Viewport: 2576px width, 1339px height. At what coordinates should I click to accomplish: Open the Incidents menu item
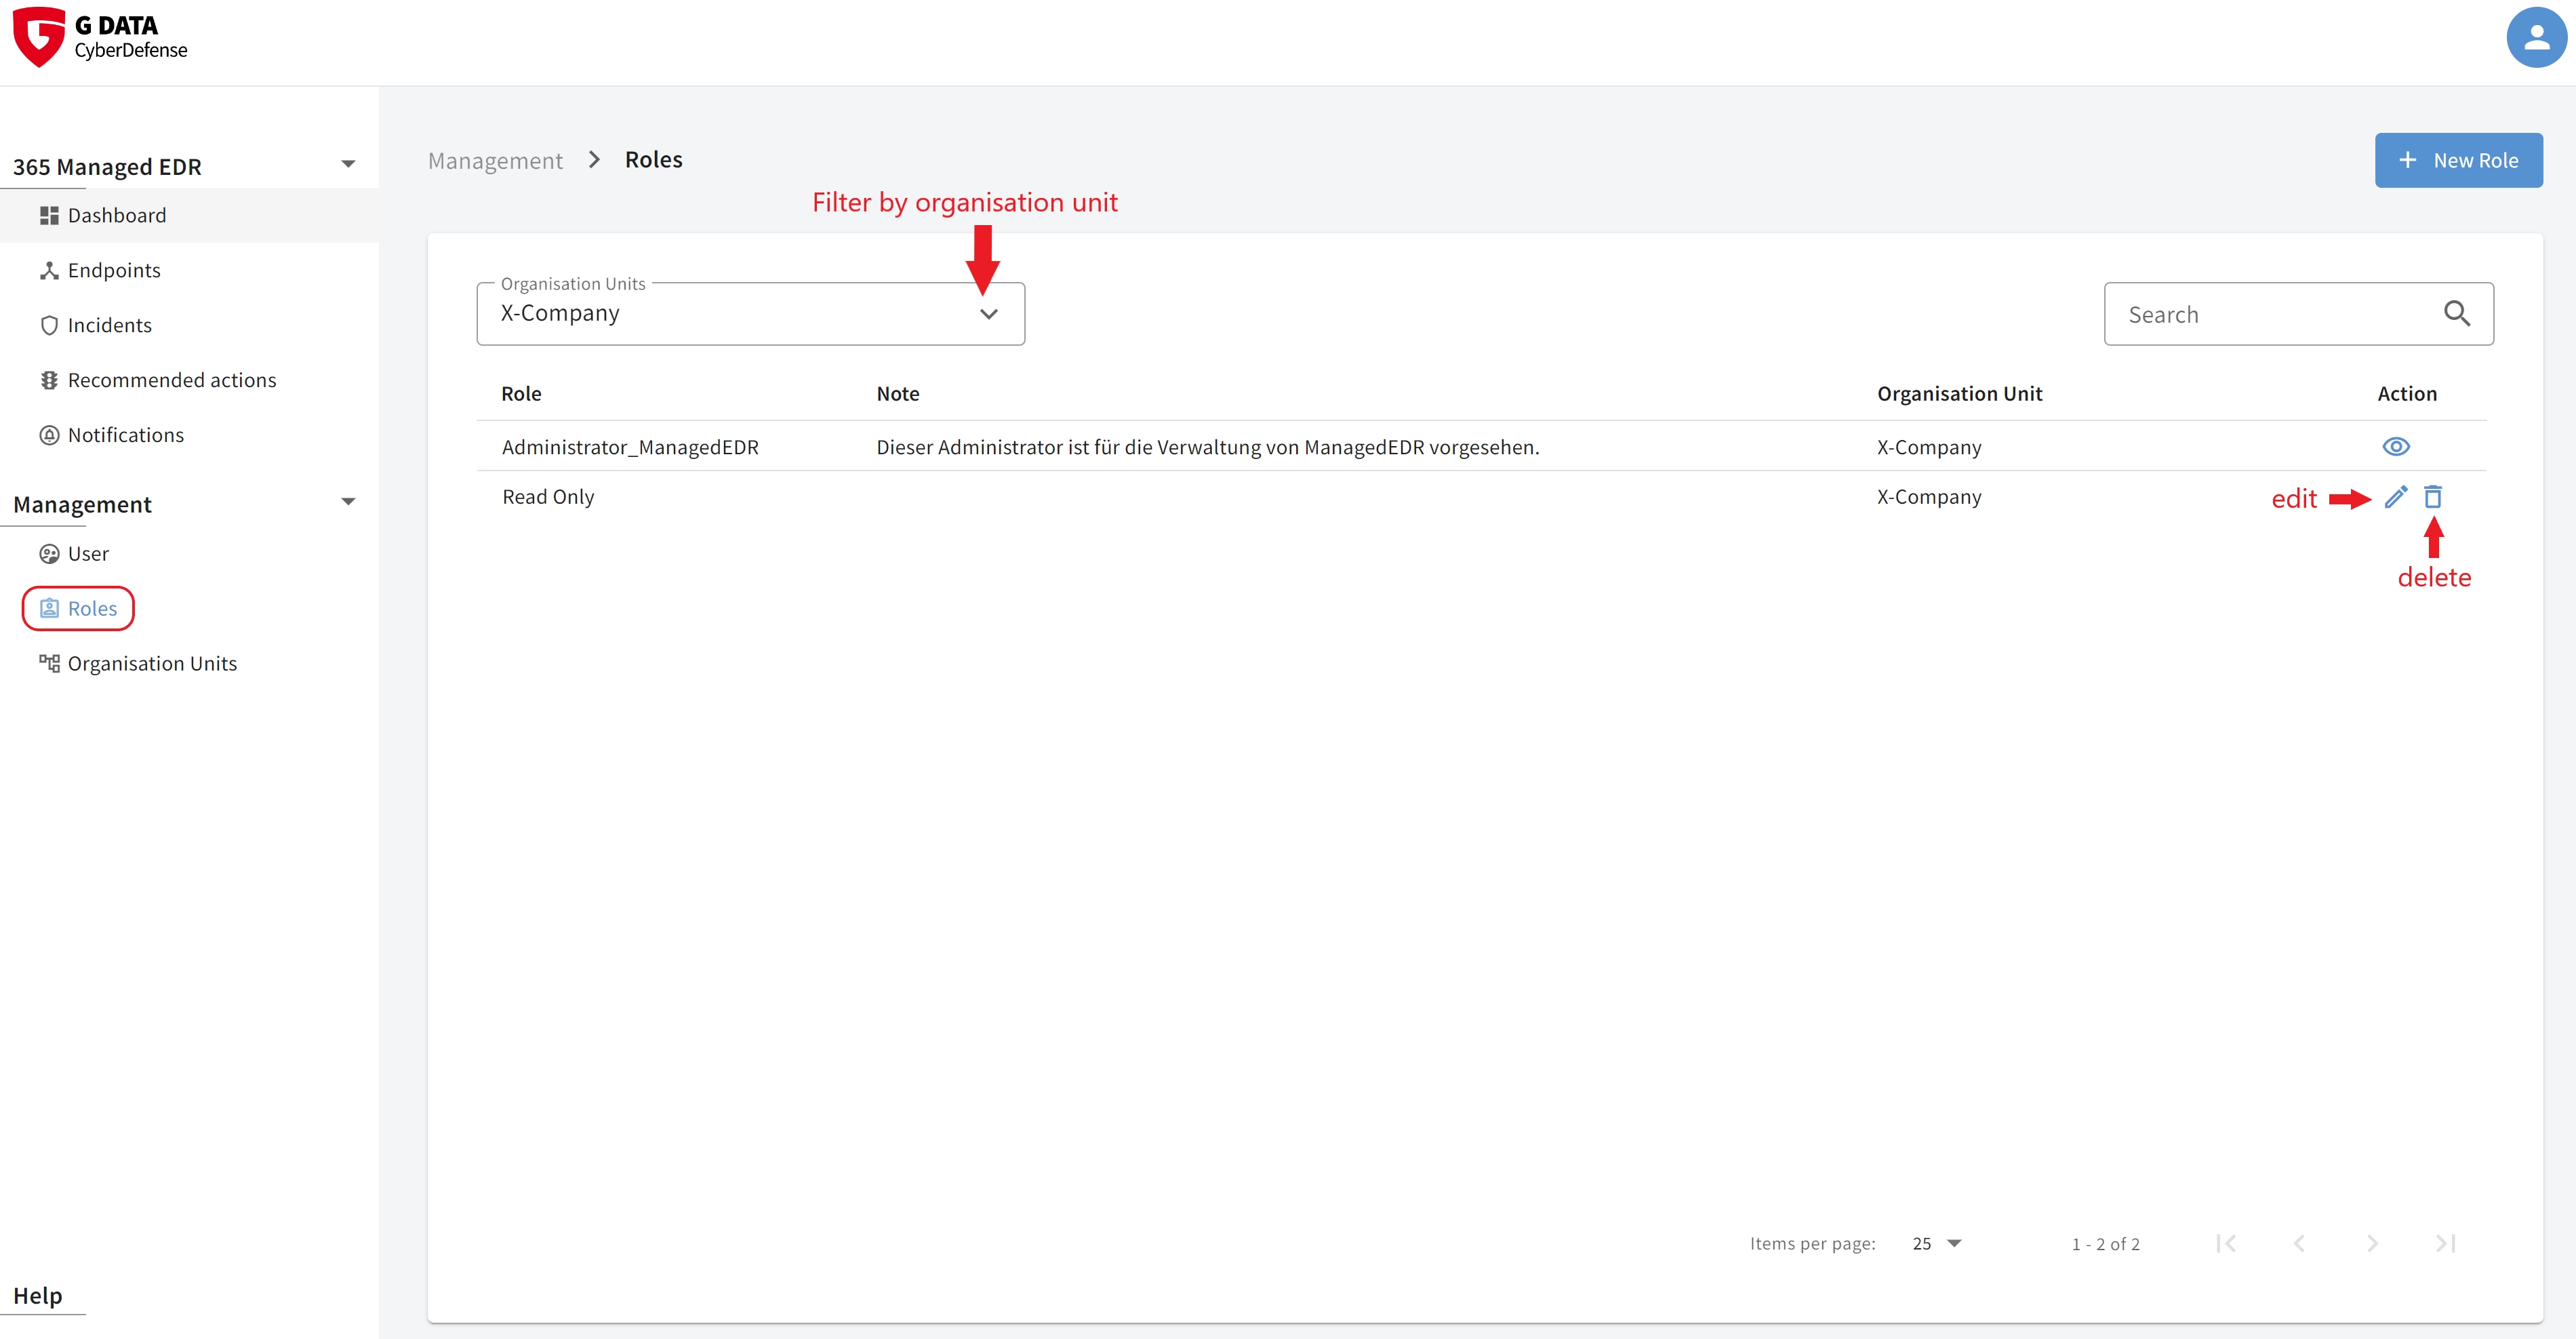coord(189,325)
